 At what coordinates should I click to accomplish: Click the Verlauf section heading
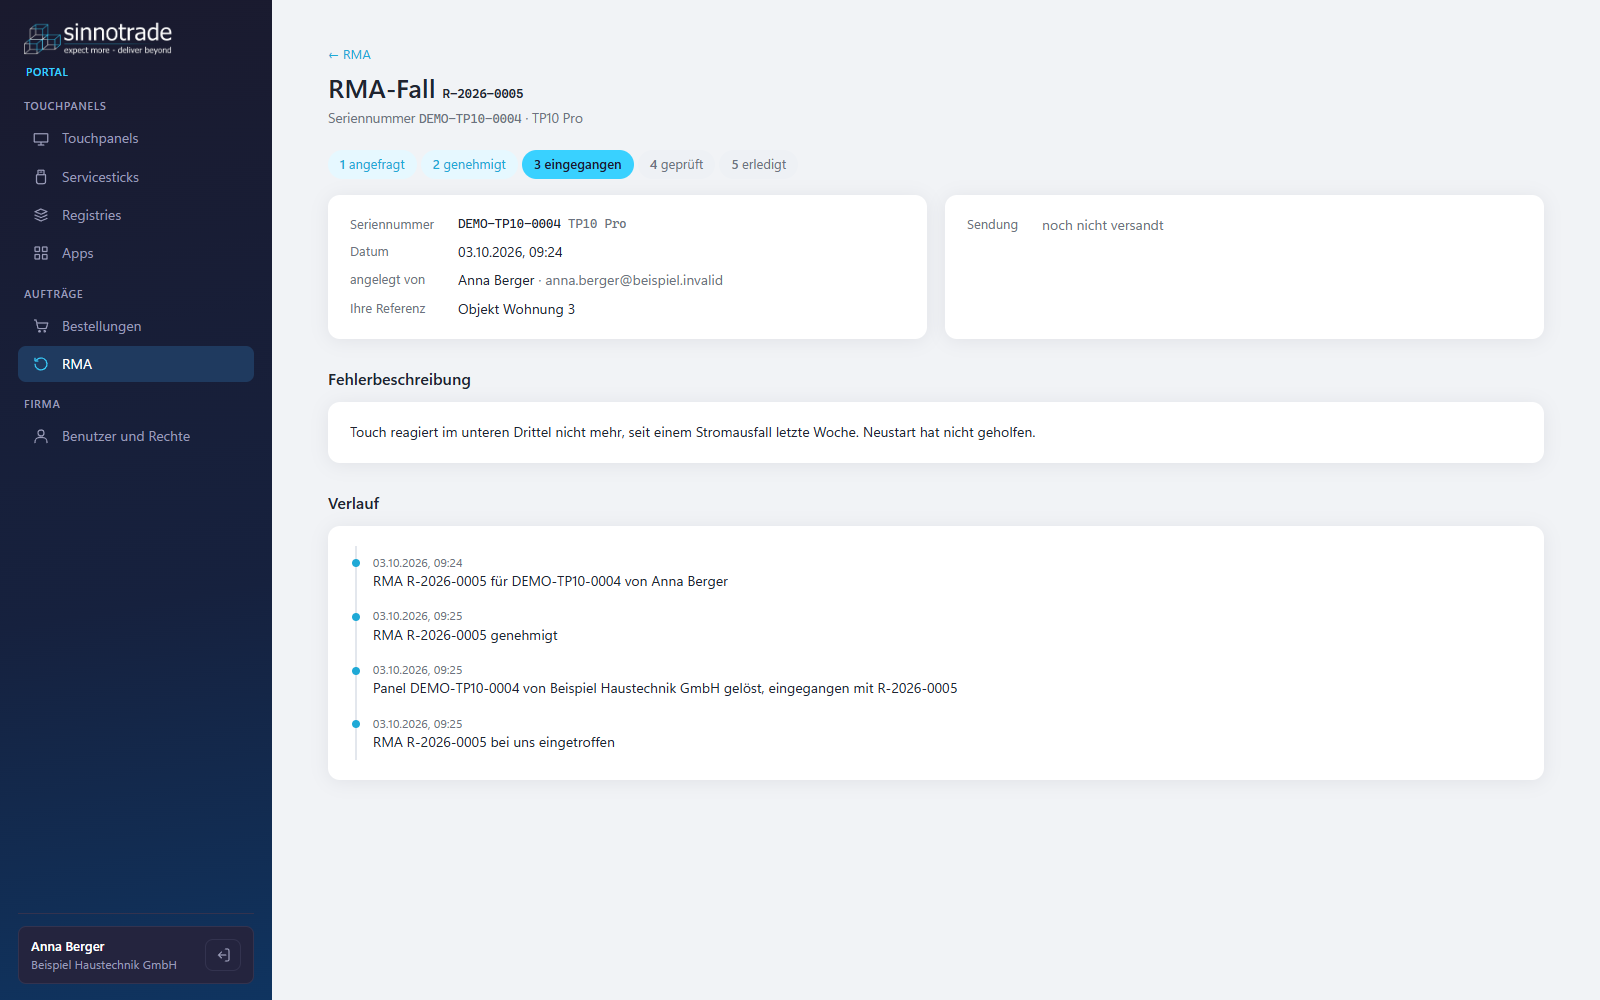354,504
